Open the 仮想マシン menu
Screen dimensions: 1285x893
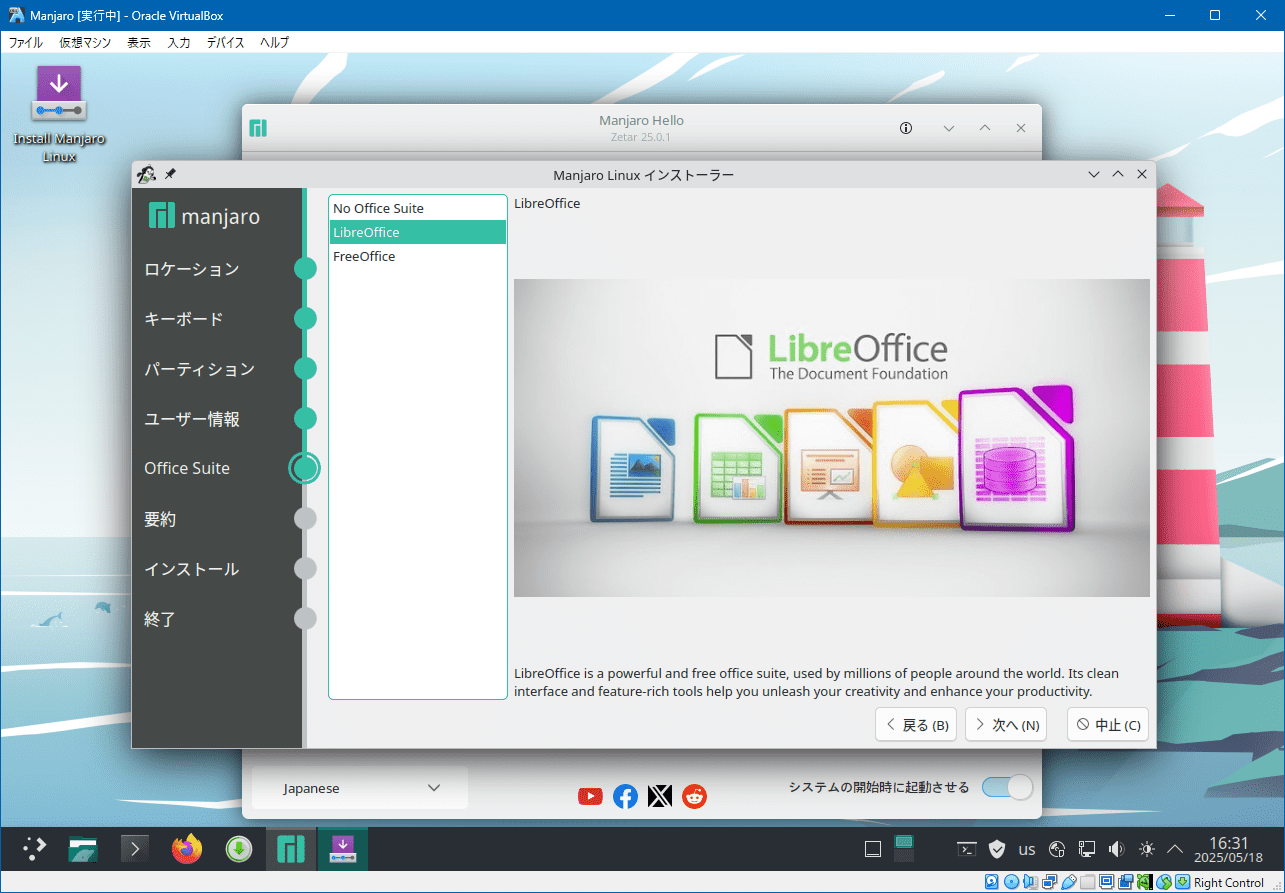click(85, 42)
